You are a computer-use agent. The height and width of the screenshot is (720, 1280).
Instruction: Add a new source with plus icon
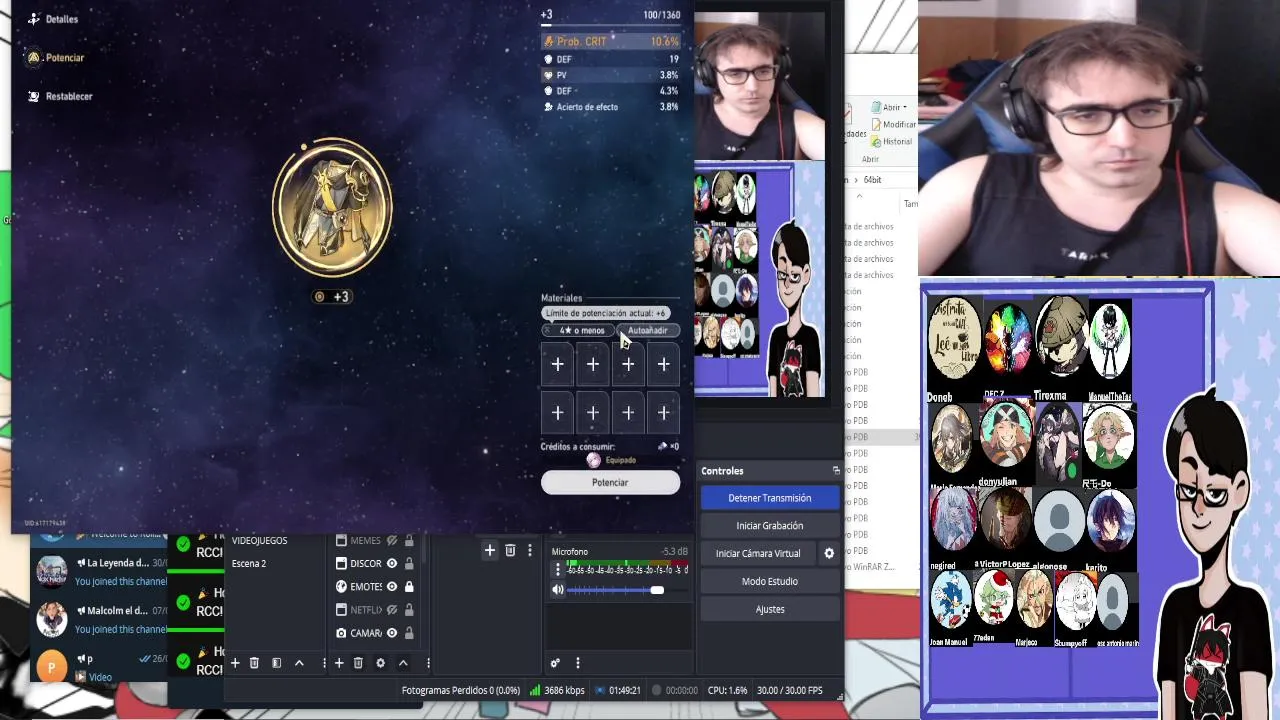(x=339, y=663)
